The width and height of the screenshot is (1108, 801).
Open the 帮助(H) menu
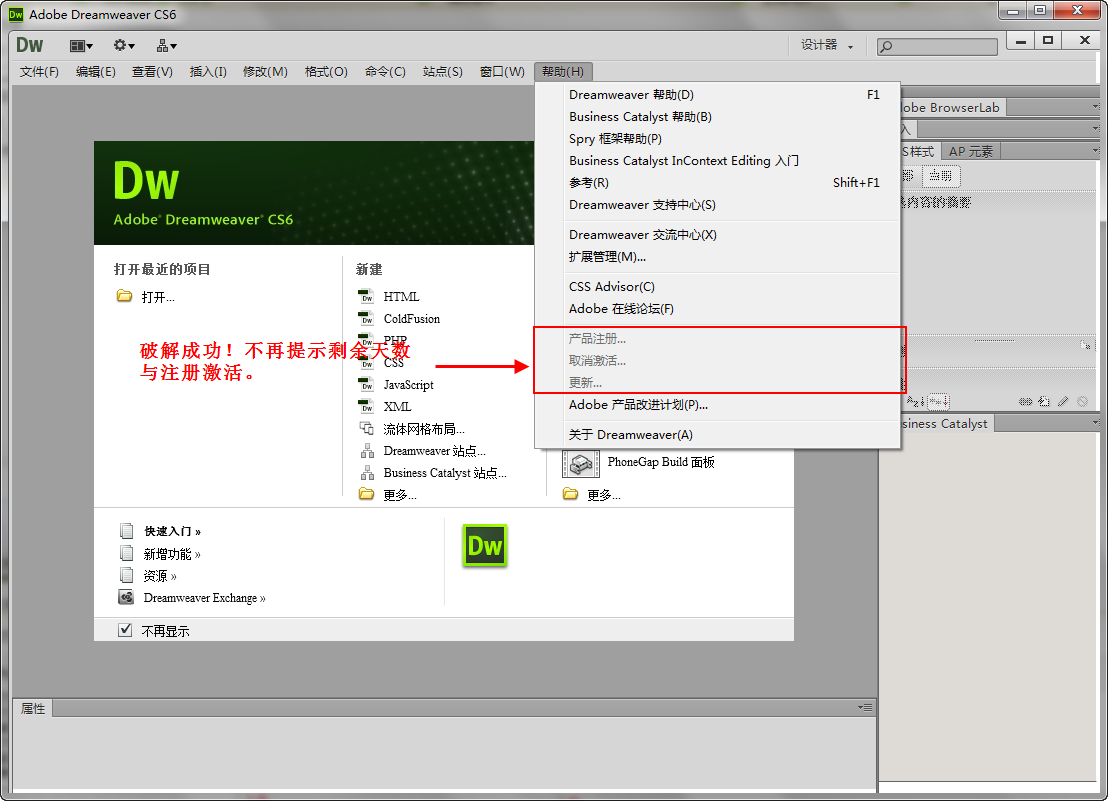pyautogui.click(x=563, y=71)
